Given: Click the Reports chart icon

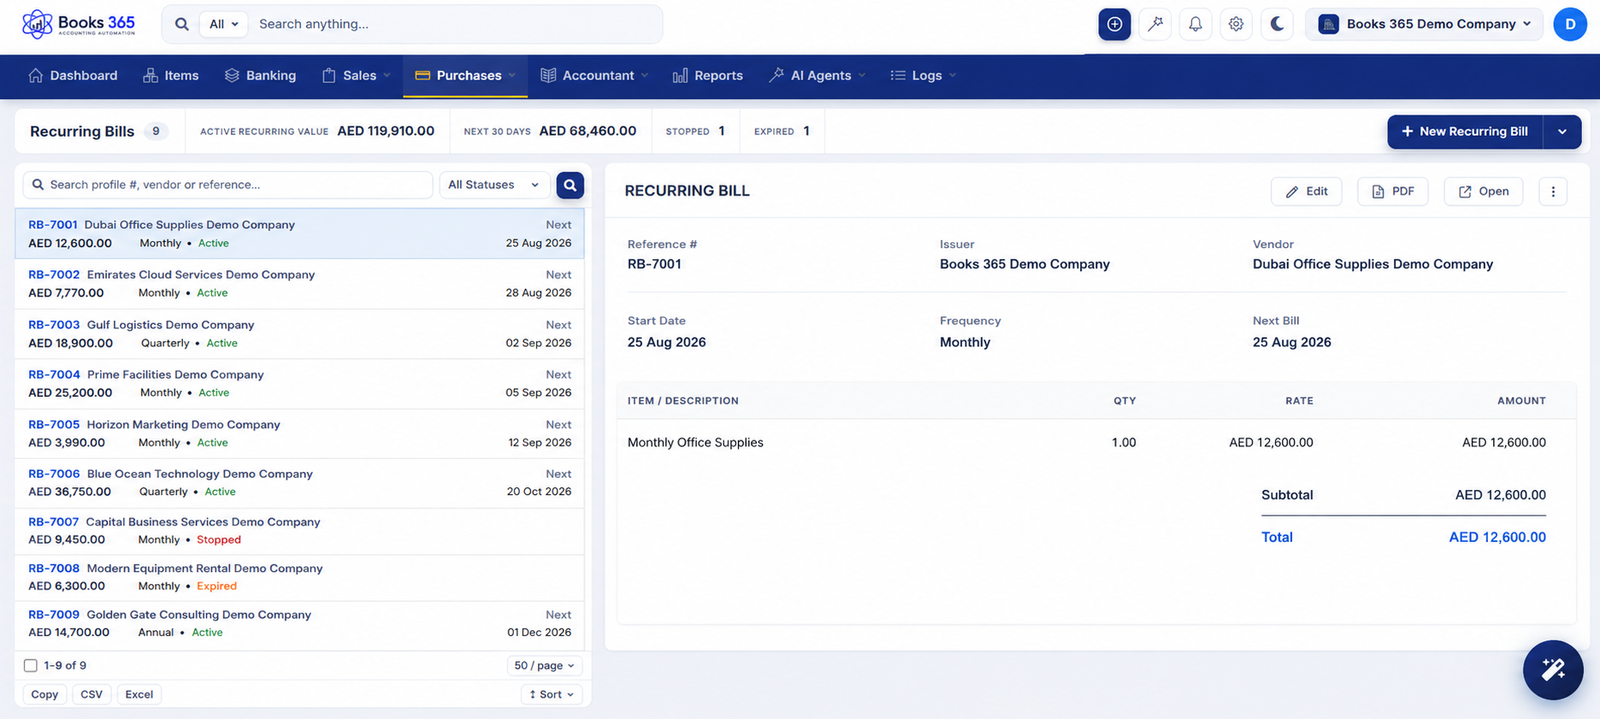Looking at the screenshot, I should pos(680,75).
